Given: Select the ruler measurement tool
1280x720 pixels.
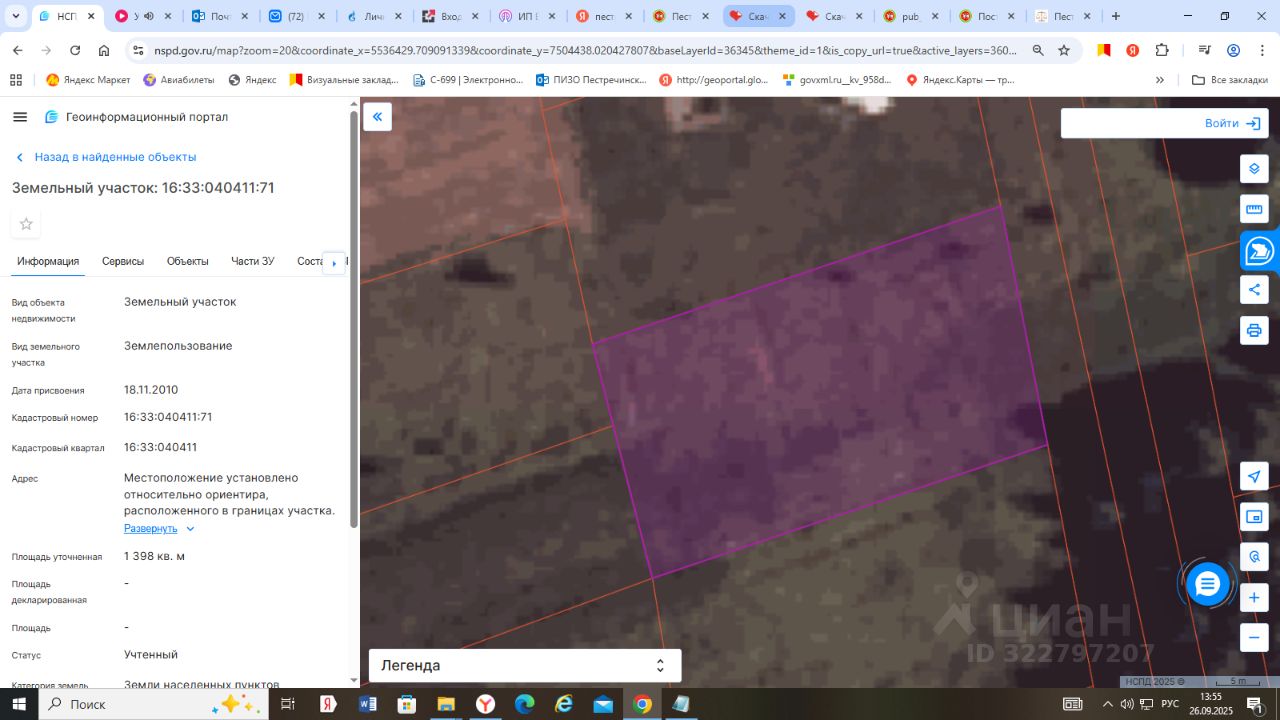Looking at the screenshot, I should (1254, 209).
